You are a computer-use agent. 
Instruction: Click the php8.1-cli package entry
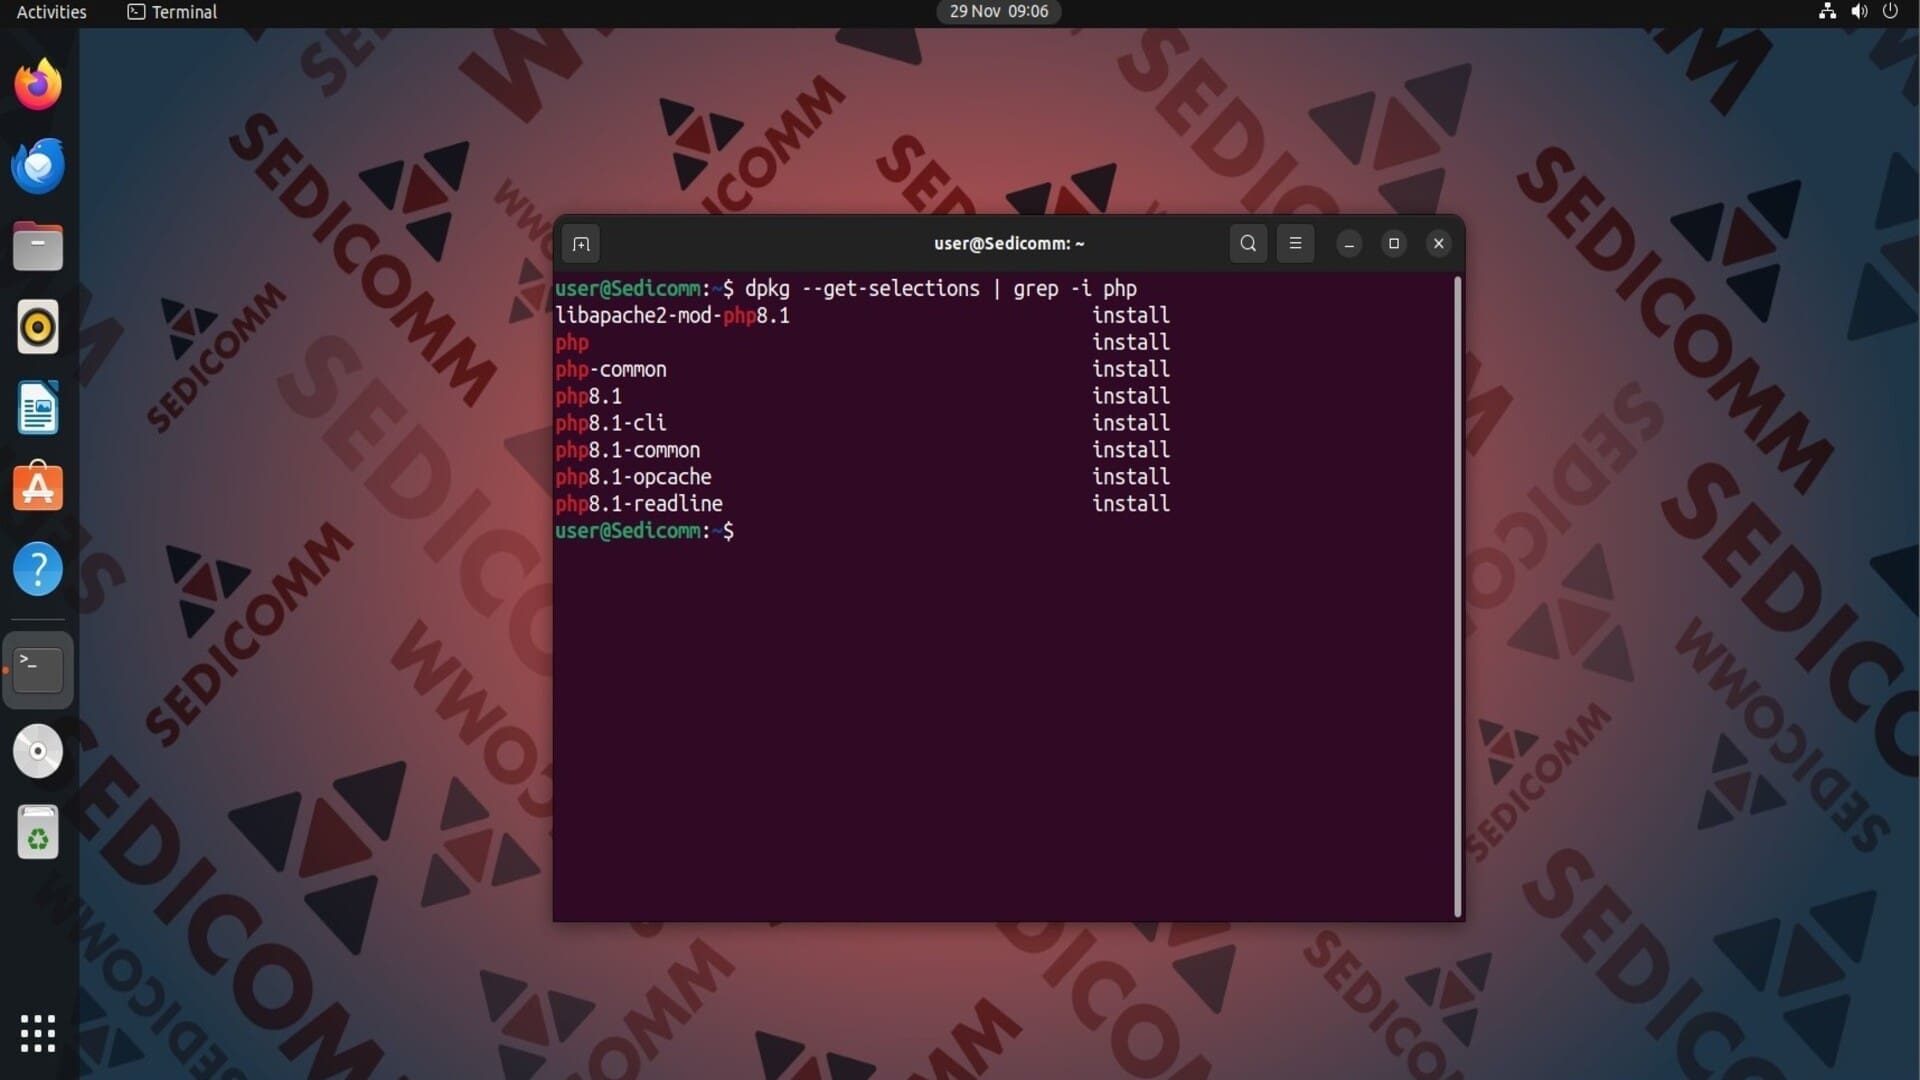click(x=611, y=424)
